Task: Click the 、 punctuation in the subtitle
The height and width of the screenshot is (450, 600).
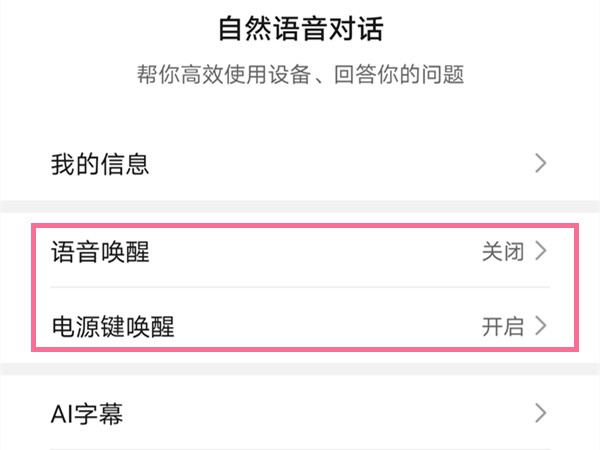Action: tap(312, 77)
